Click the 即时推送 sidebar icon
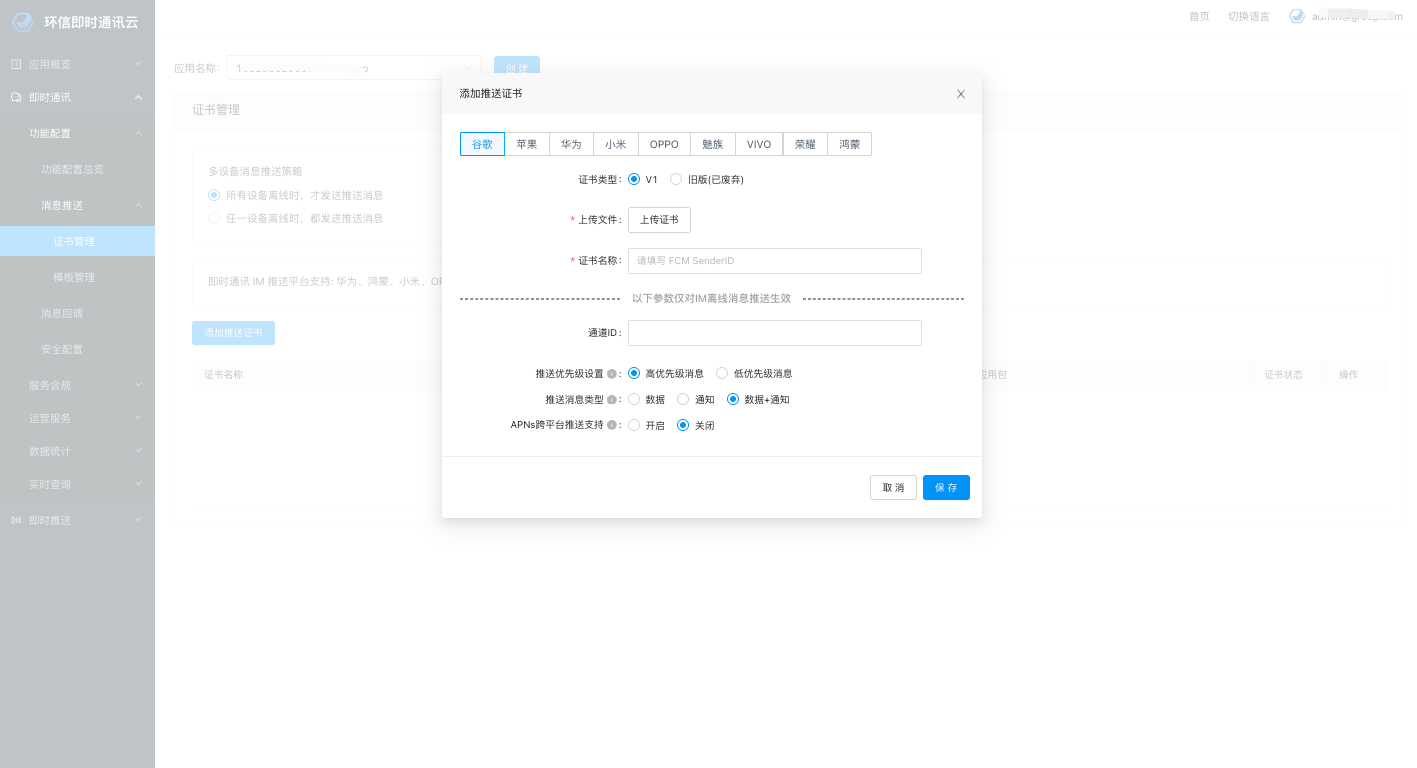This screenshot has height=768, width=1417. [16, 520]
